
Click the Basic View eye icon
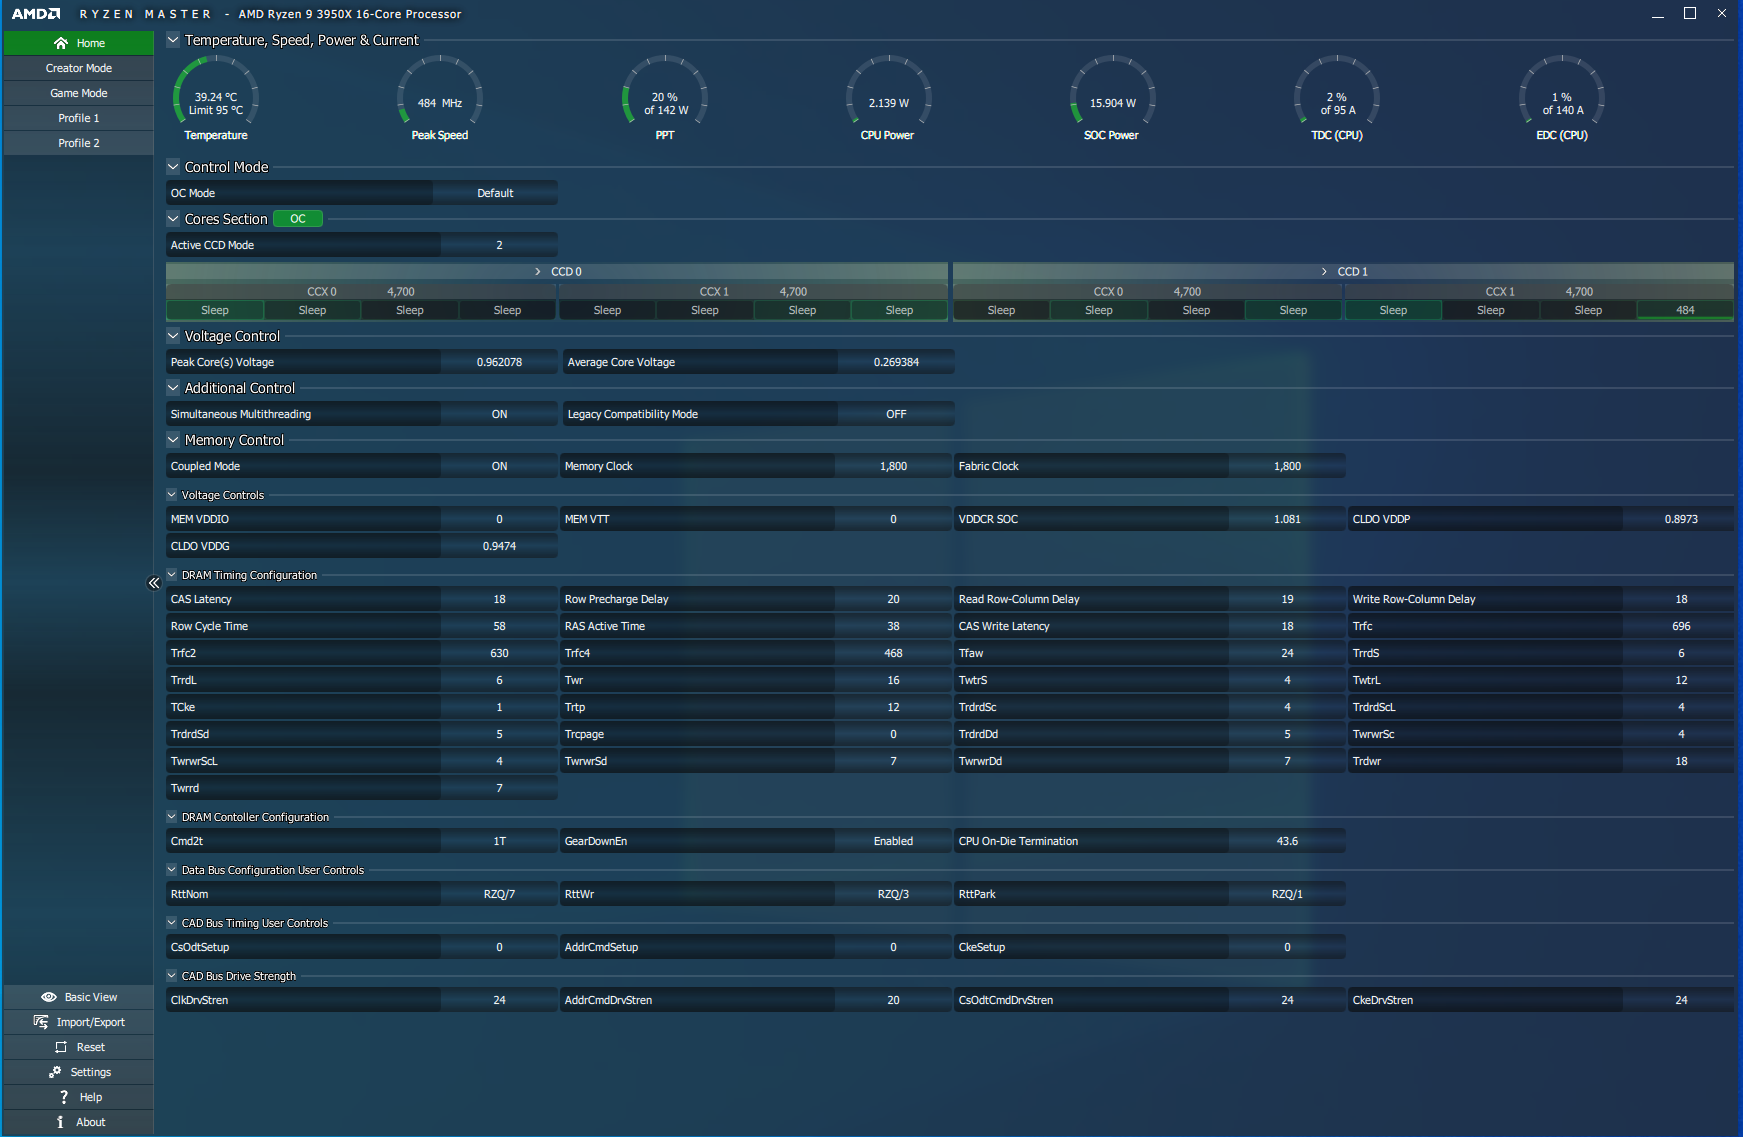(48, 997)
